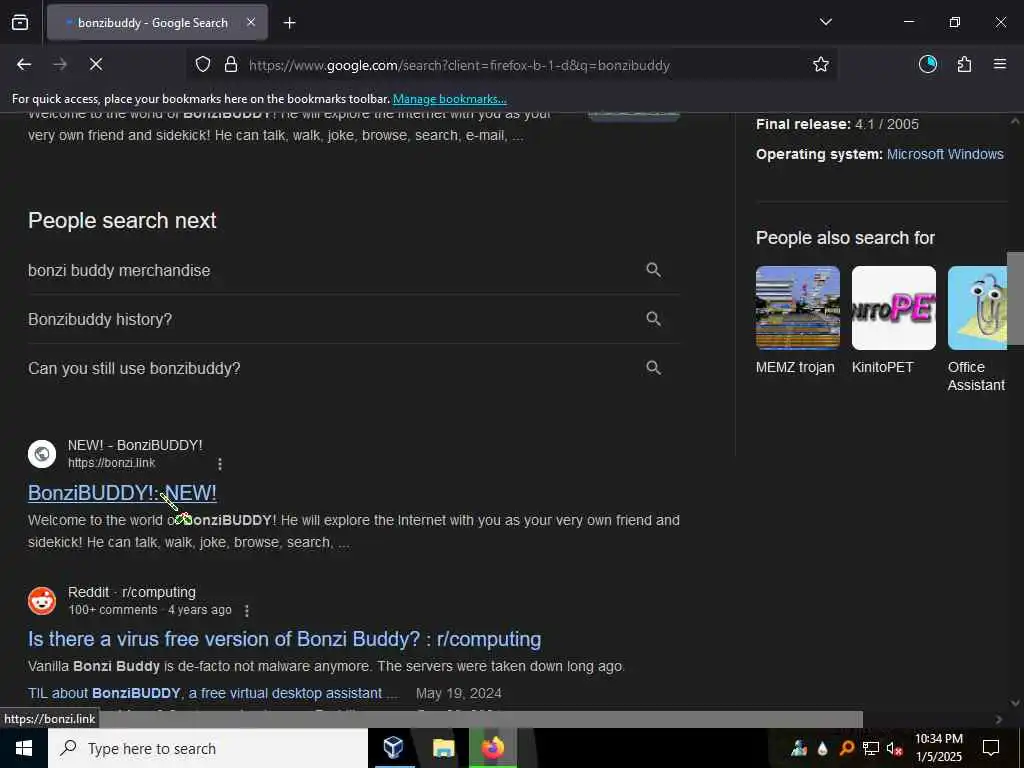Open the BonziBUDDY!: NEW! result link
The width and height of the screenshot is (1024, 768).
[x=122, y=493]
